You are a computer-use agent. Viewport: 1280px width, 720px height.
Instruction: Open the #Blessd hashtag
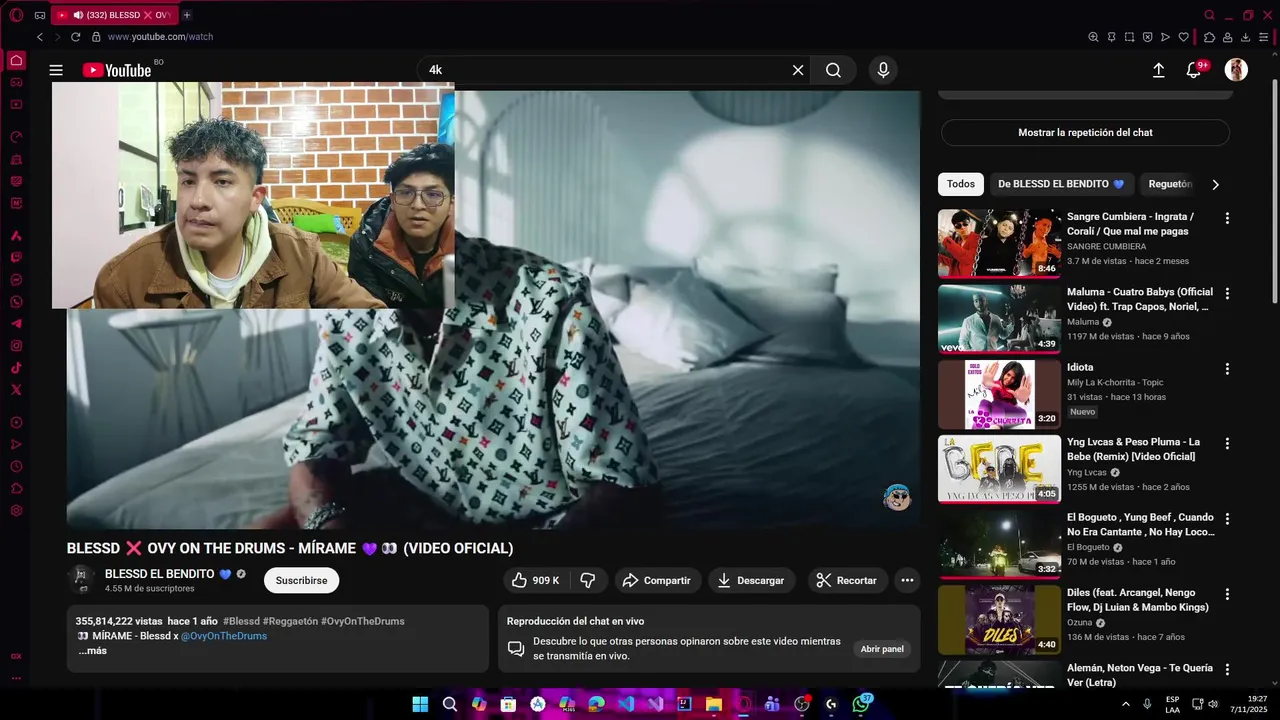pyautogui.click(x=241, y=621)
